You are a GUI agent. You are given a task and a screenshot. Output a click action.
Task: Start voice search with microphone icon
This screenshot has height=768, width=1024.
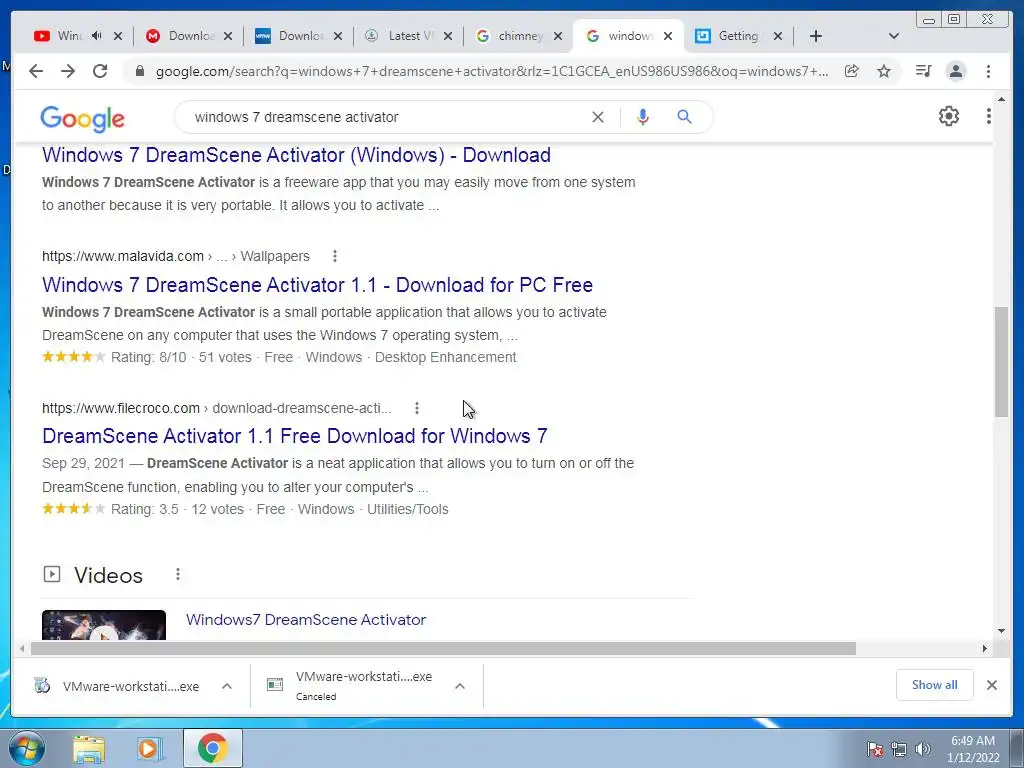point(643,117)
